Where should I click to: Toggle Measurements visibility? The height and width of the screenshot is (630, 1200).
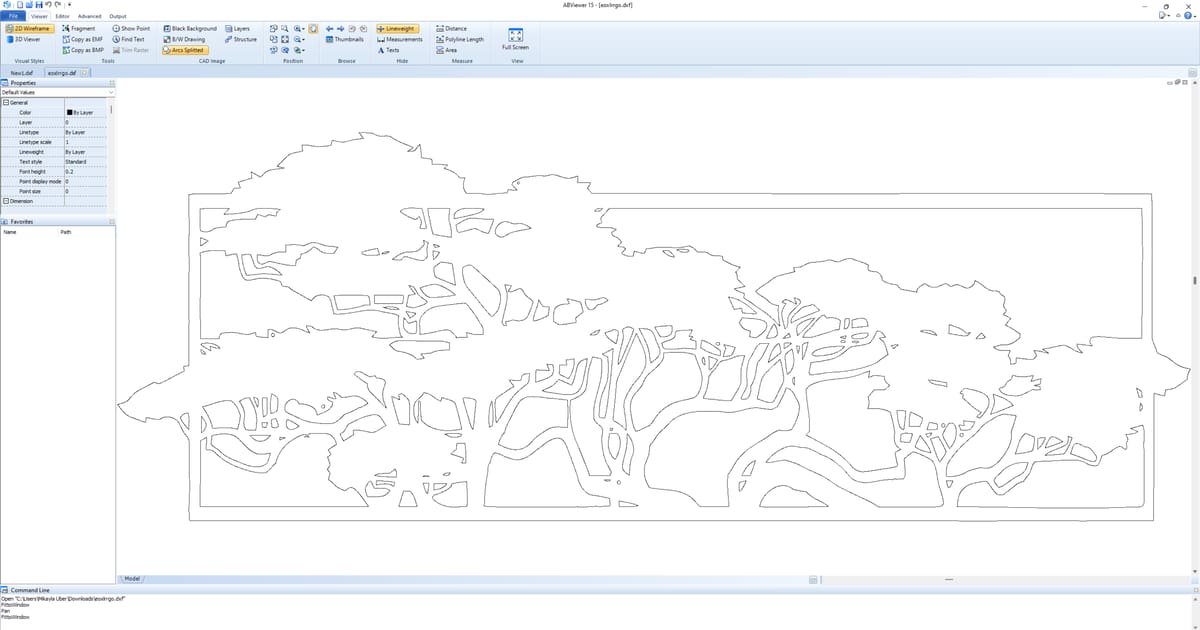click(400, 39)
